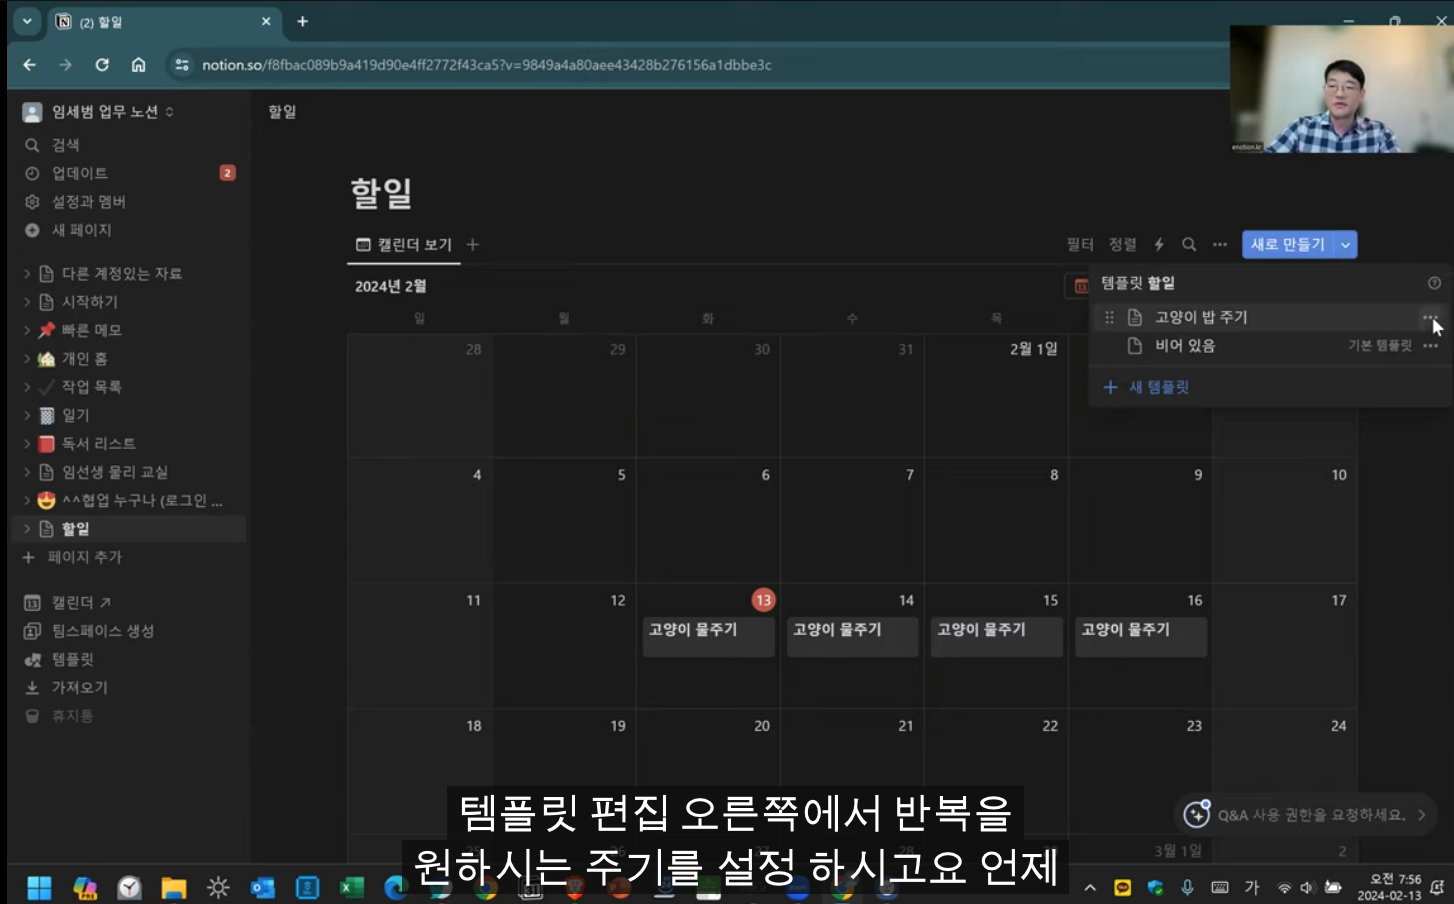Viewport: 1454px width, 904px height.
Task: Click the database search magnifier icon
Action: 1189,245
